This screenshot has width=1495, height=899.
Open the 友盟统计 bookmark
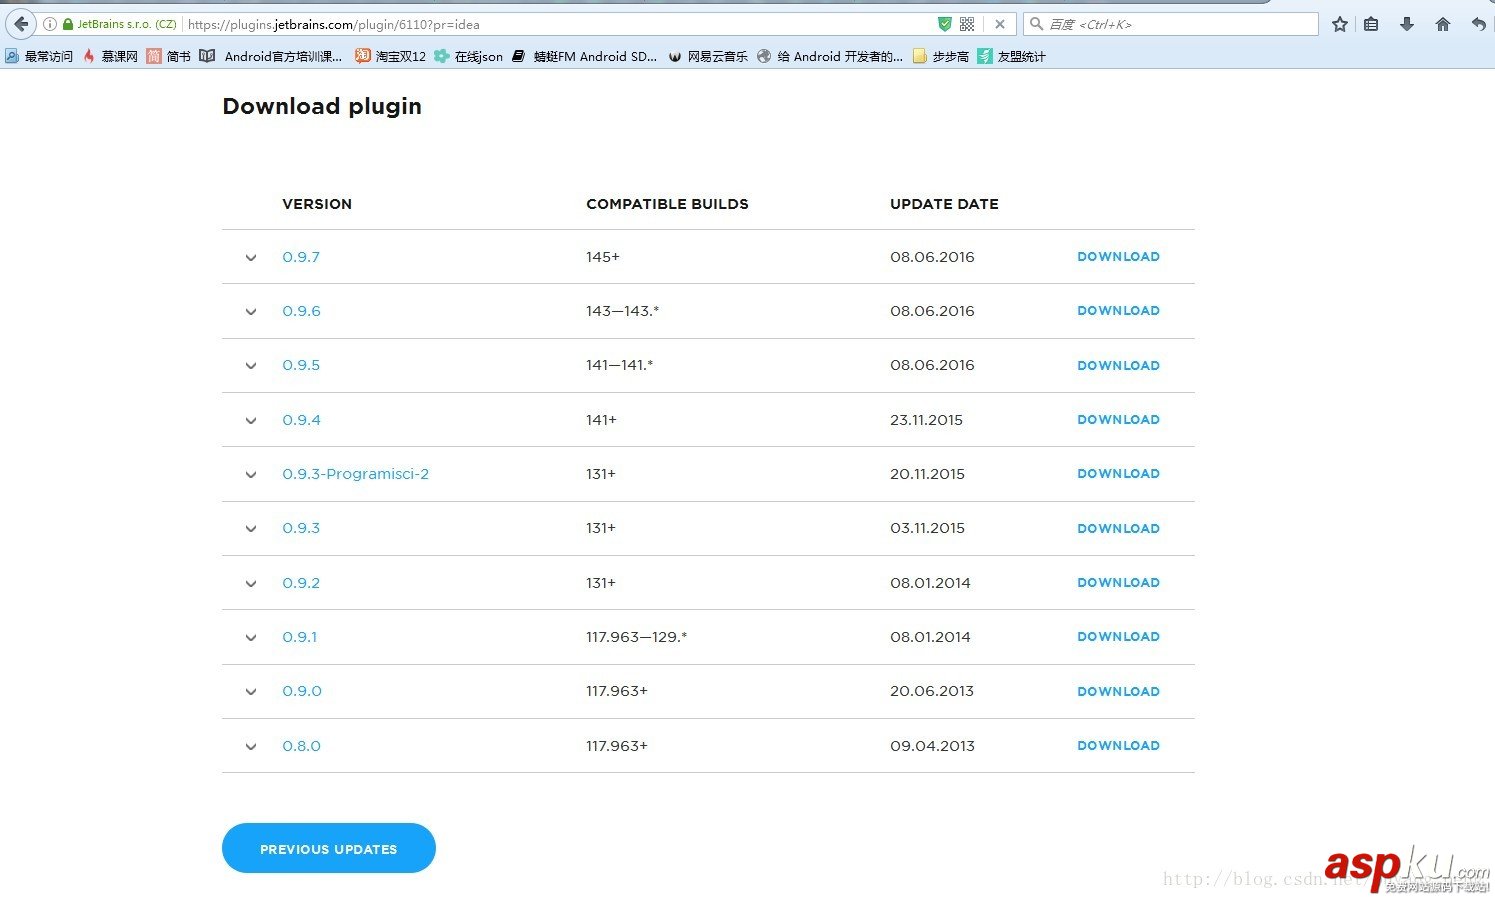pyautogui.click(x=1012, y=56)
